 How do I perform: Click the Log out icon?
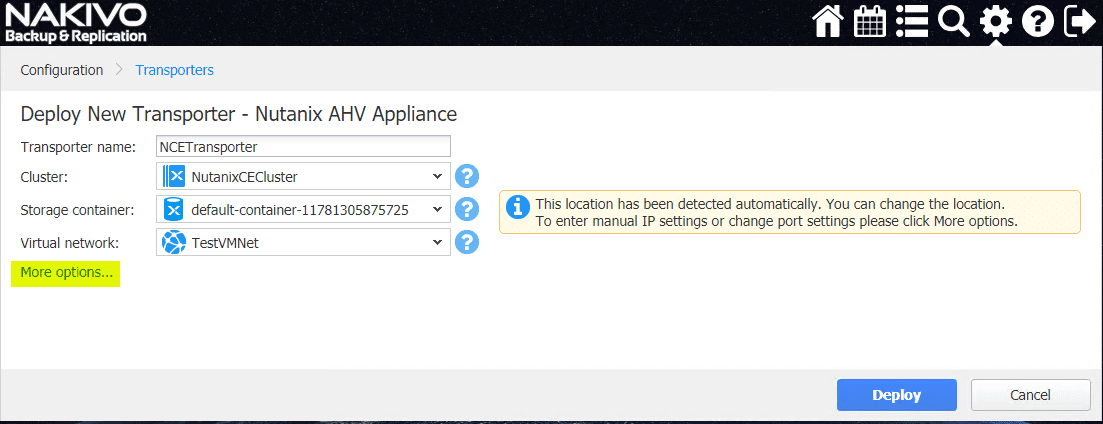[x=1079, y=22]
